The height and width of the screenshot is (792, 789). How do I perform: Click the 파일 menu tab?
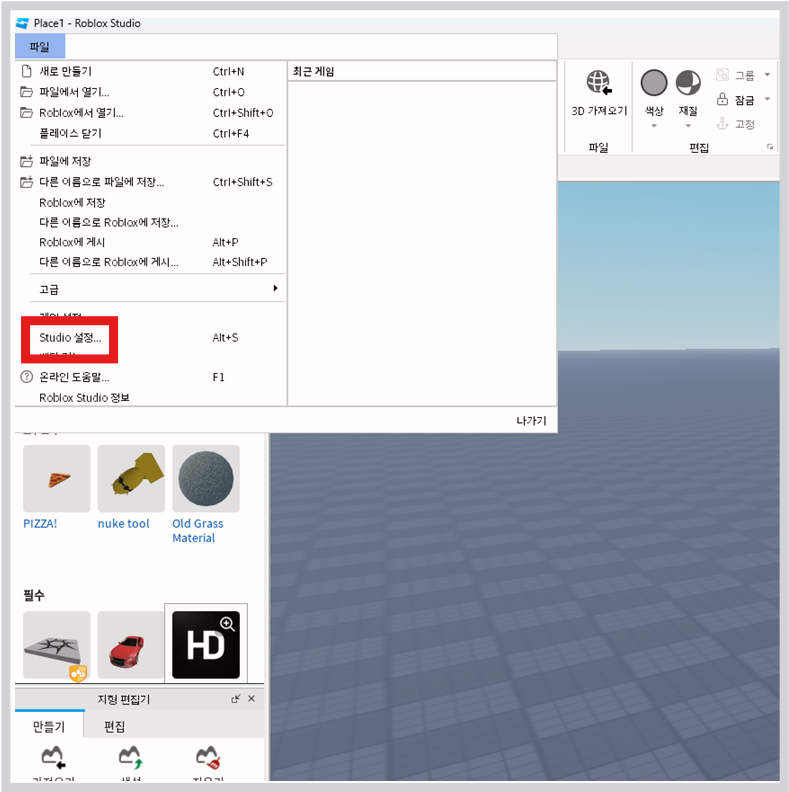(40, 46)
